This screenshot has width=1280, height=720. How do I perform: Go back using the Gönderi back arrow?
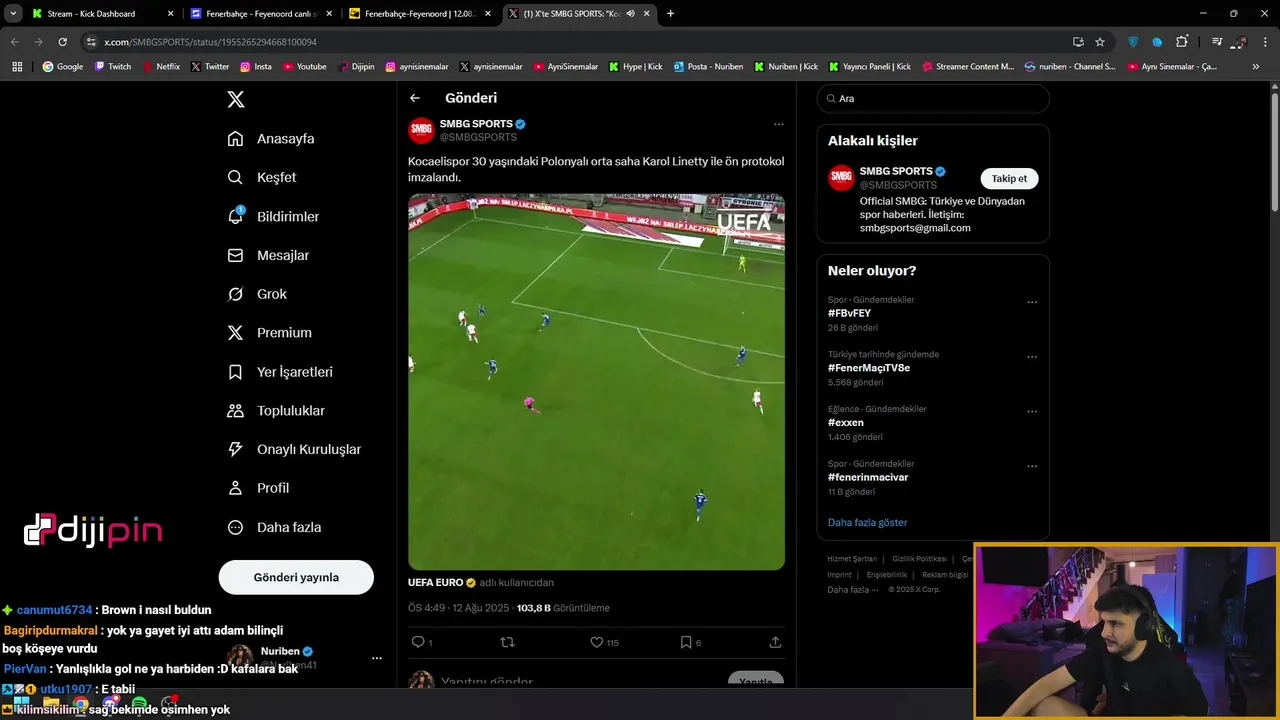[415, 98]
